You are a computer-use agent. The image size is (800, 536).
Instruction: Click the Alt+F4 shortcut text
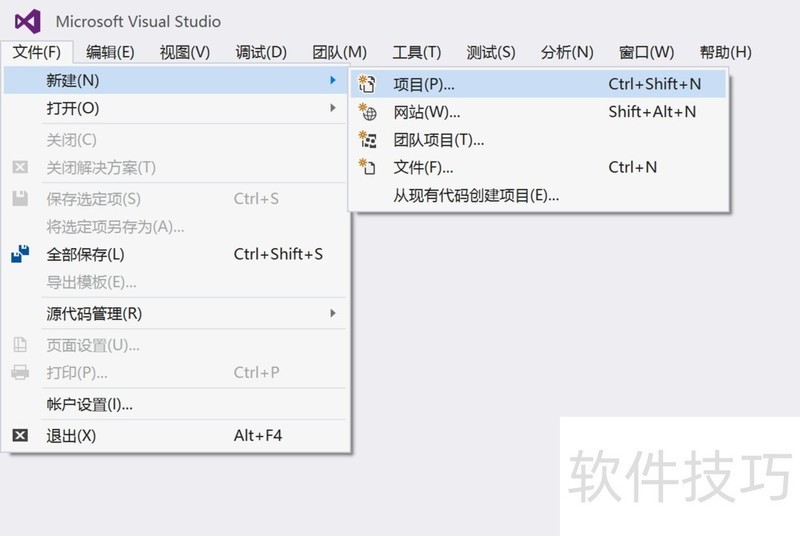[258, 435]
